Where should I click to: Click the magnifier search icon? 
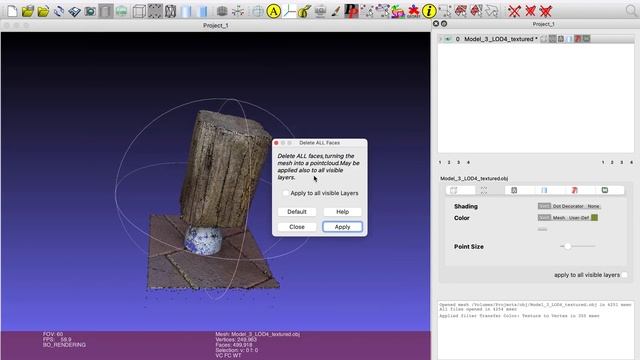pos(631,11)
